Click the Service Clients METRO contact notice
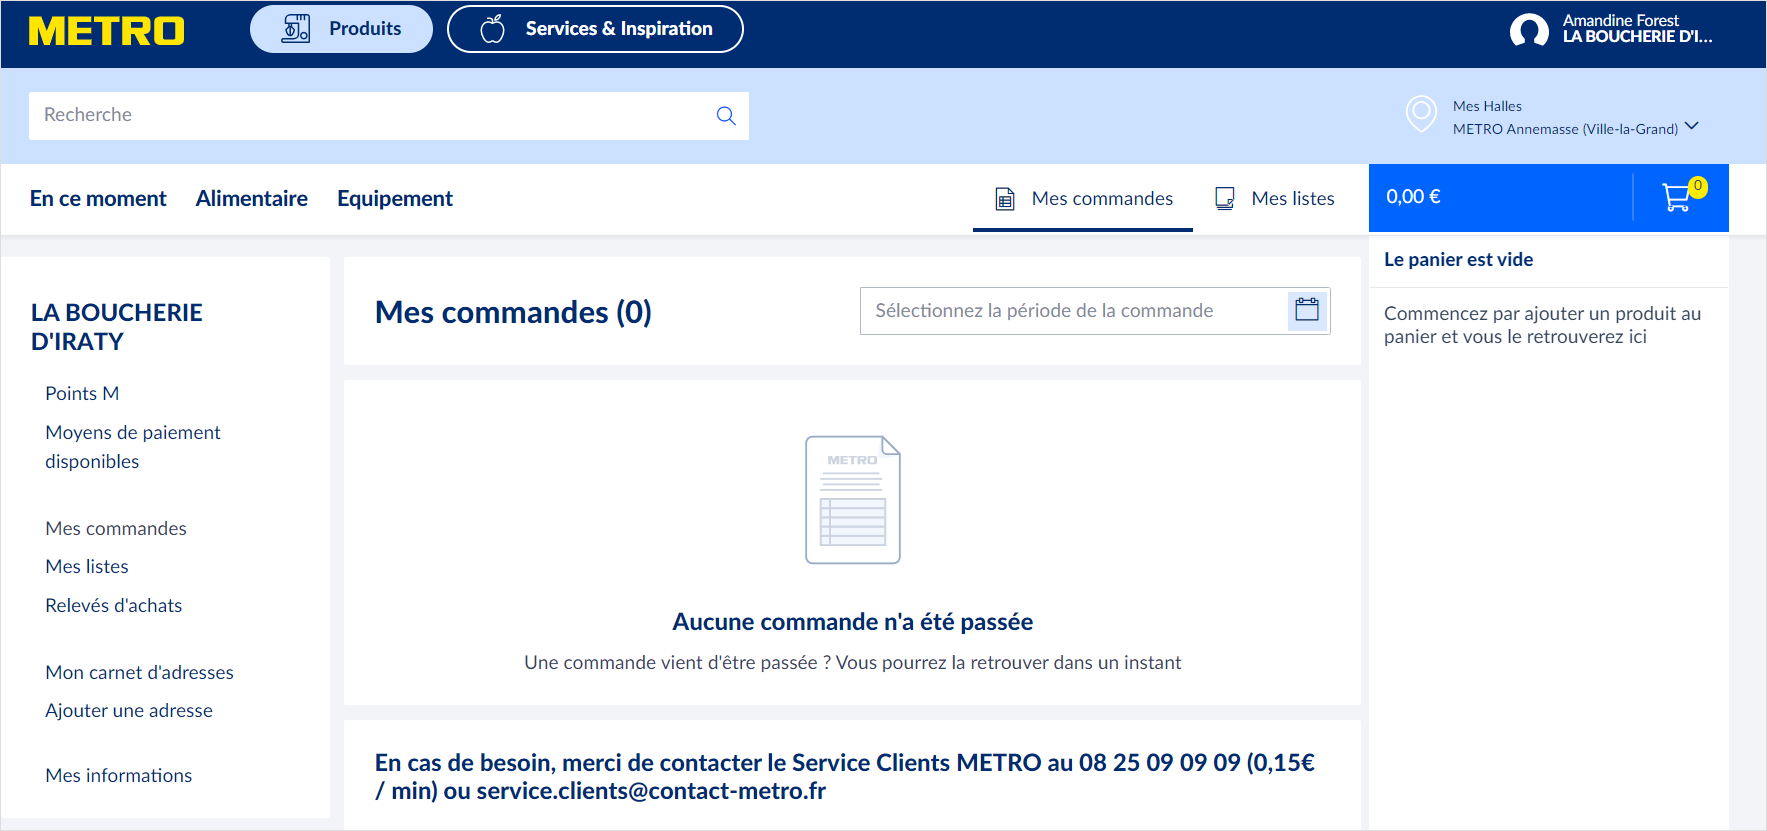Image resolution: width=1767 pixels, height=831 pixels. coord(845,777)
